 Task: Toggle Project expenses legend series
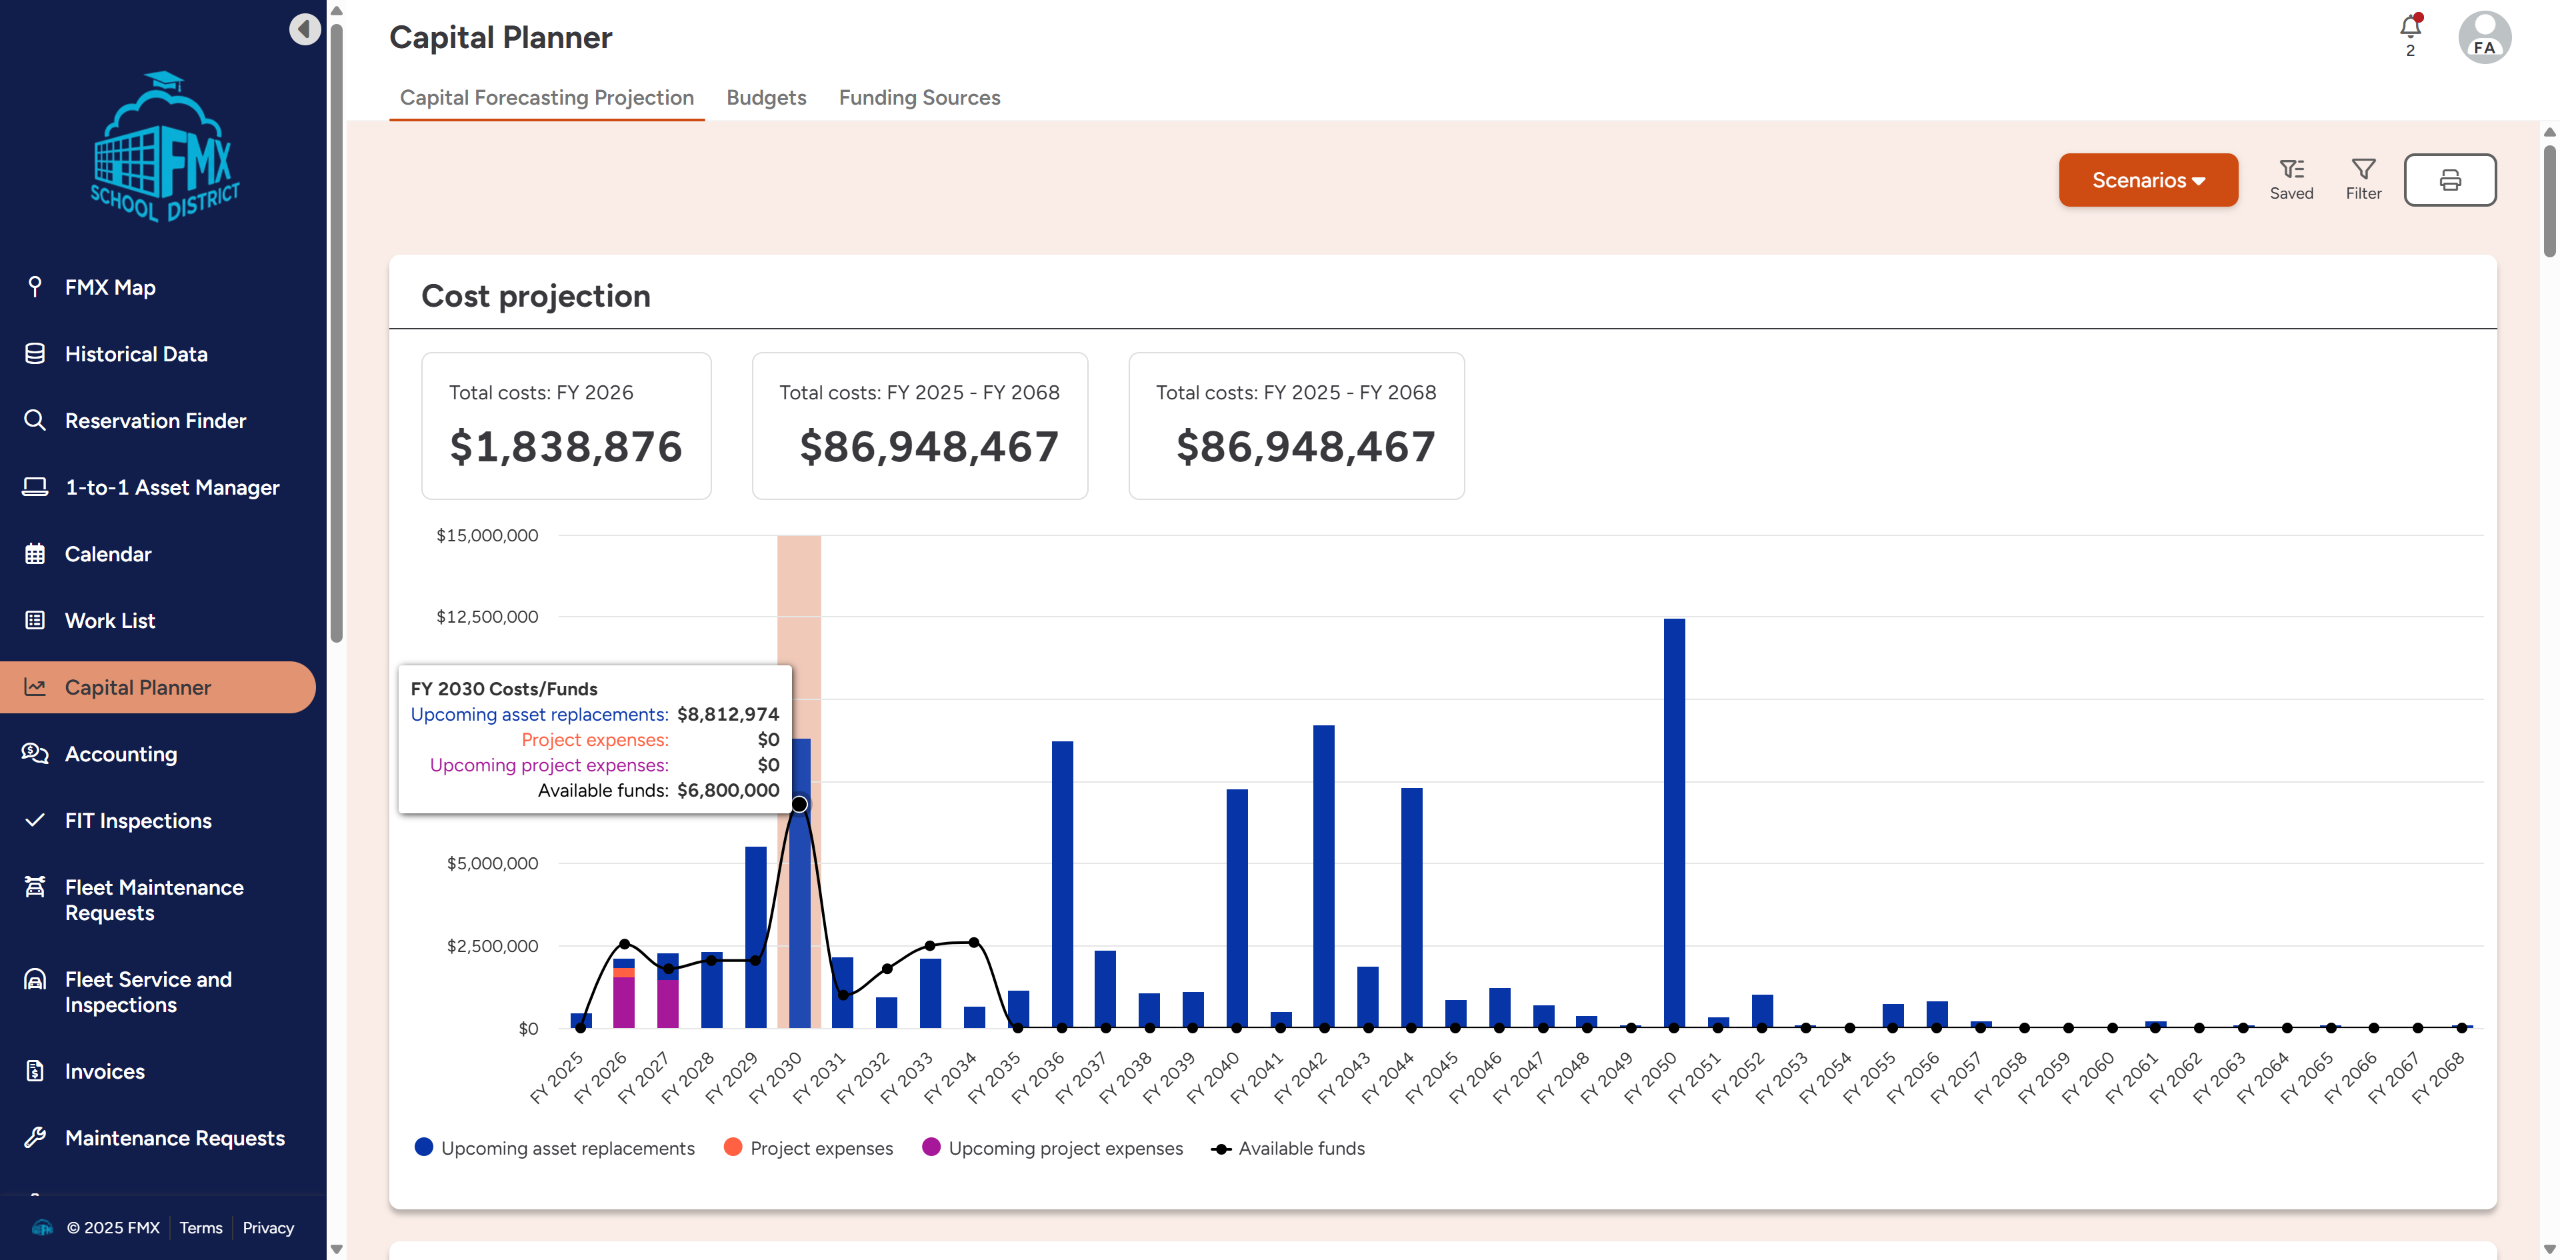pyautogui.click(x=820, y=1148)
